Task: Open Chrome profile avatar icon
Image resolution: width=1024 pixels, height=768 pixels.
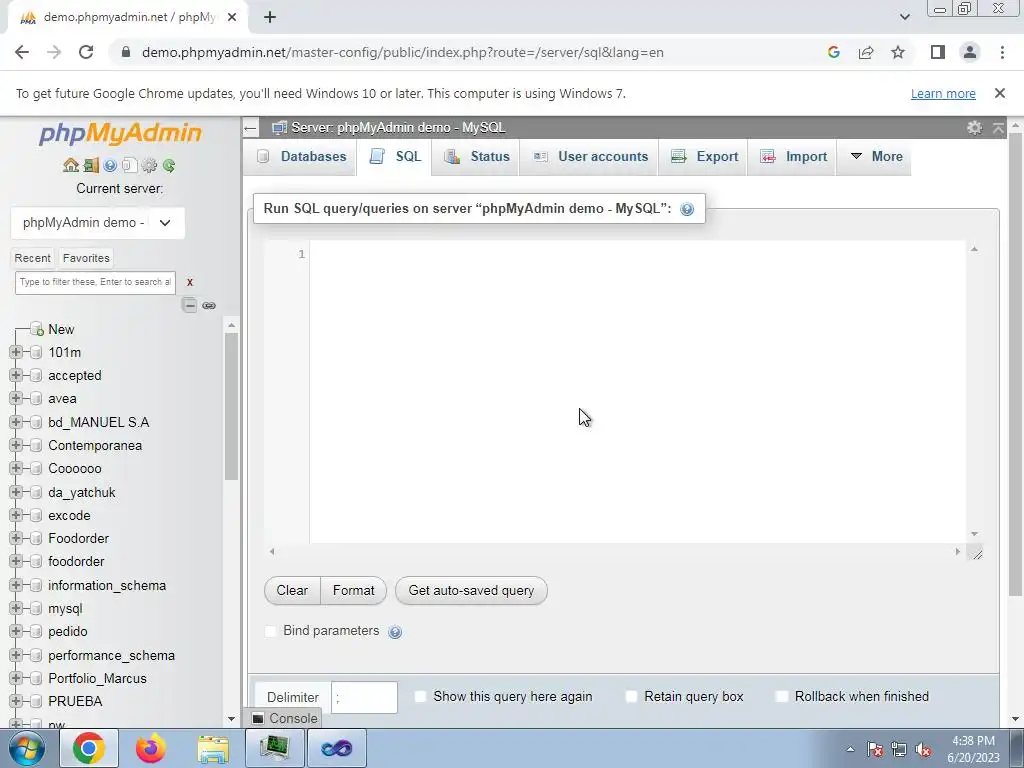Action: tap(970, 52)
